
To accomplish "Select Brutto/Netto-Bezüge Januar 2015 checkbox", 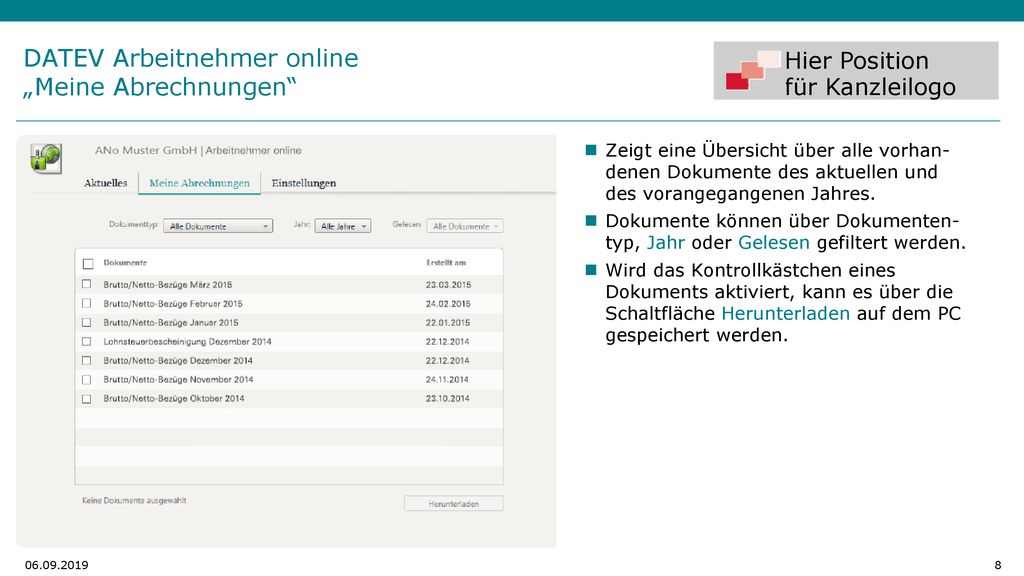I will (86, 322).
